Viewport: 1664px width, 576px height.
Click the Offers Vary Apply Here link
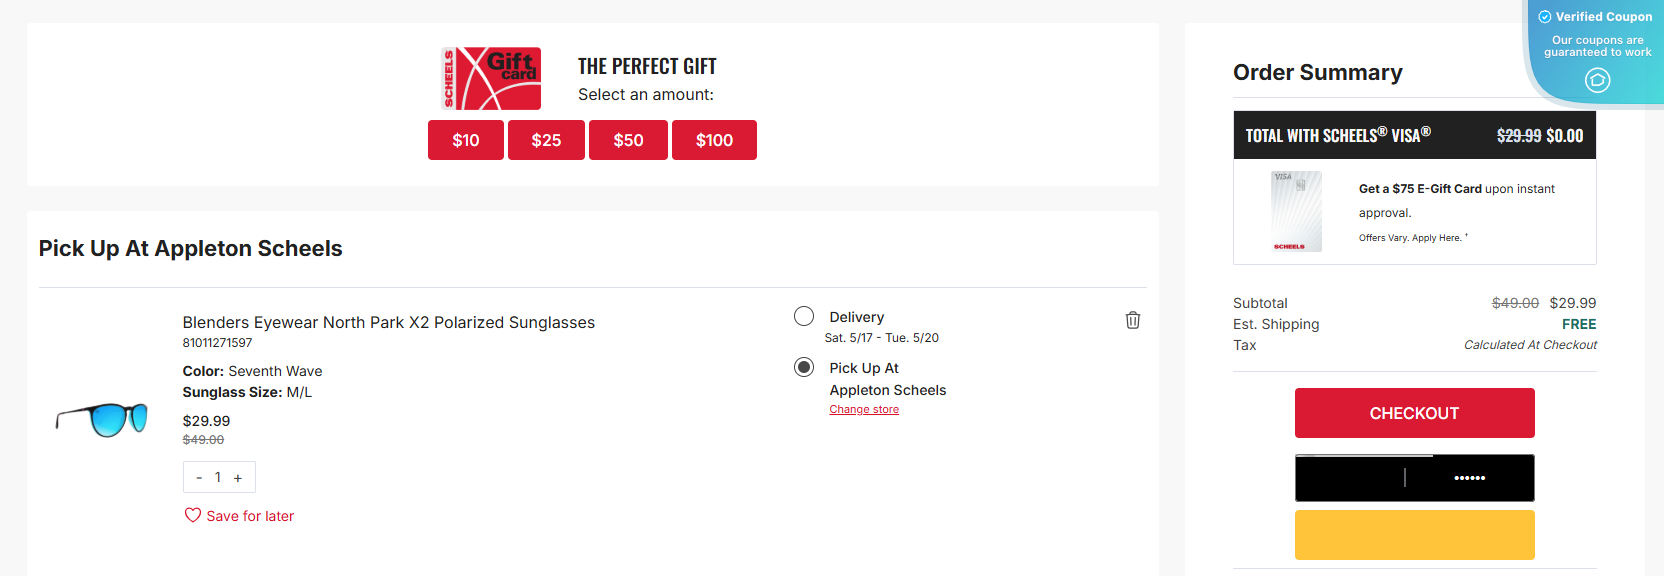pos(1410,238)
